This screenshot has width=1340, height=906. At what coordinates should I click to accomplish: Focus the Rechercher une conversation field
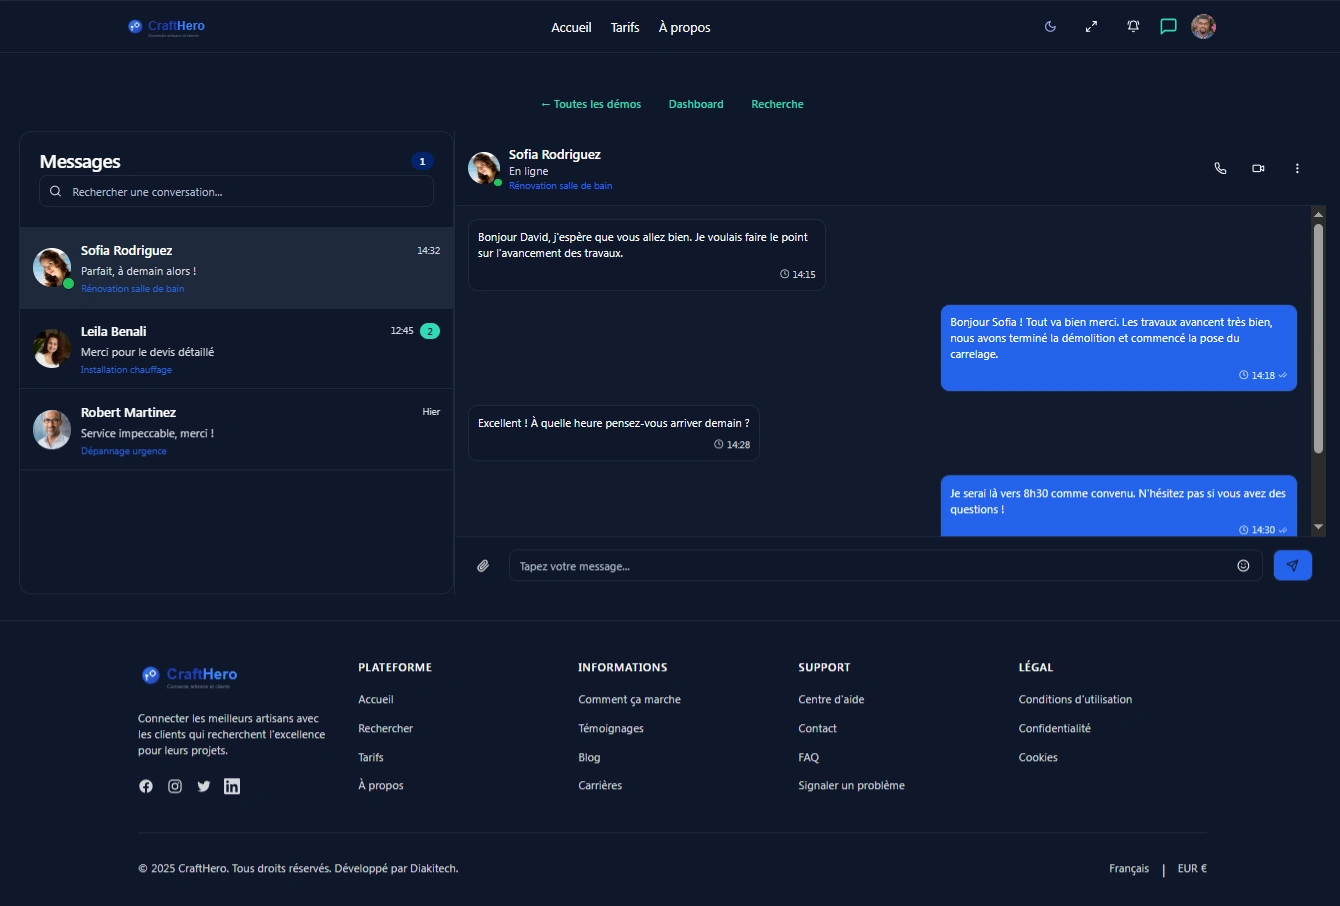(x=236, y=191)
